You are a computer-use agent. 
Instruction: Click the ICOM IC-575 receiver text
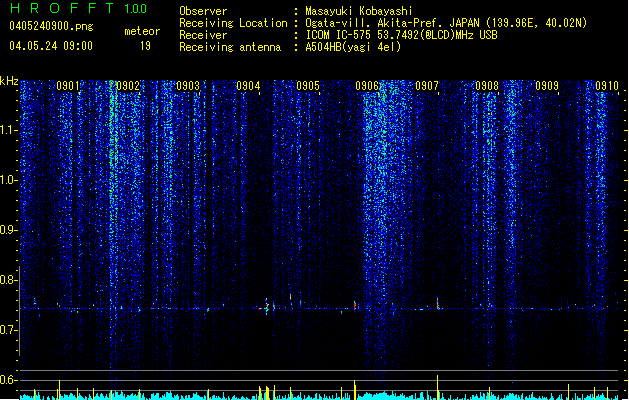tap(401, 35)
